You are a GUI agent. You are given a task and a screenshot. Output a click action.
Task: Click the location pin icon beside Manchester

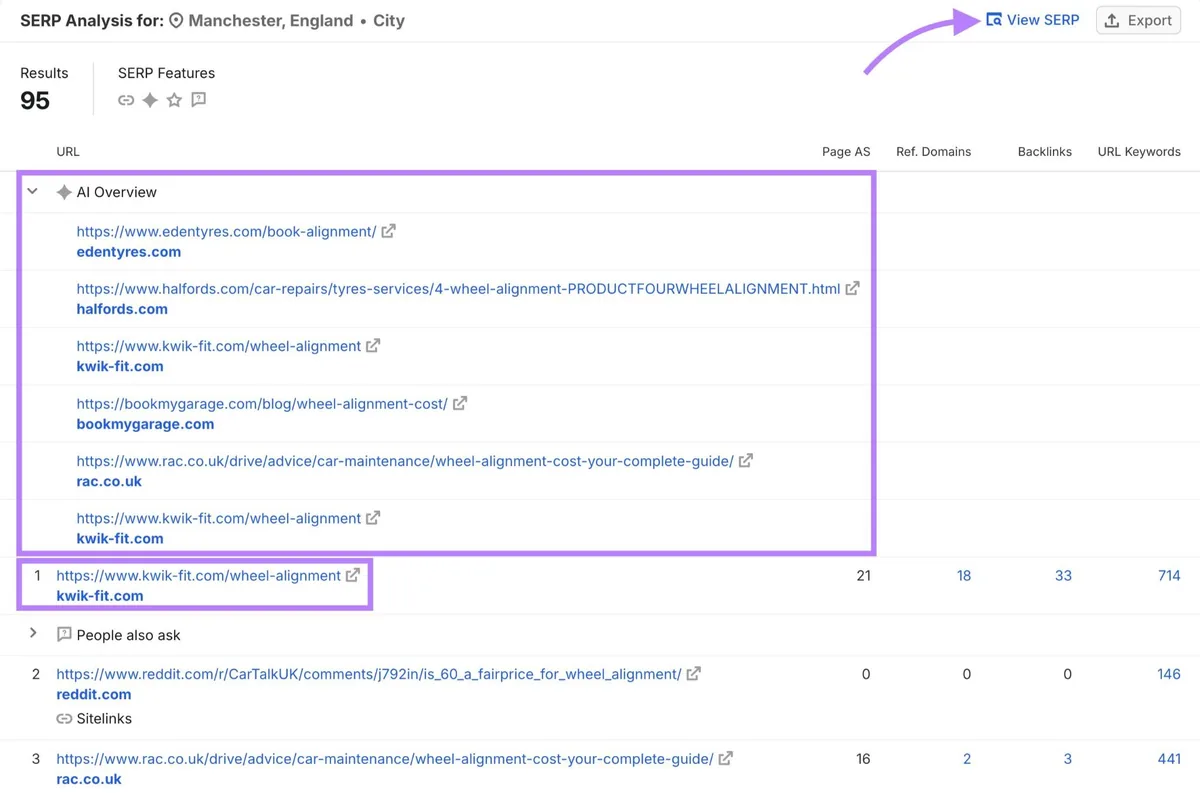click(x=176, y=20)
